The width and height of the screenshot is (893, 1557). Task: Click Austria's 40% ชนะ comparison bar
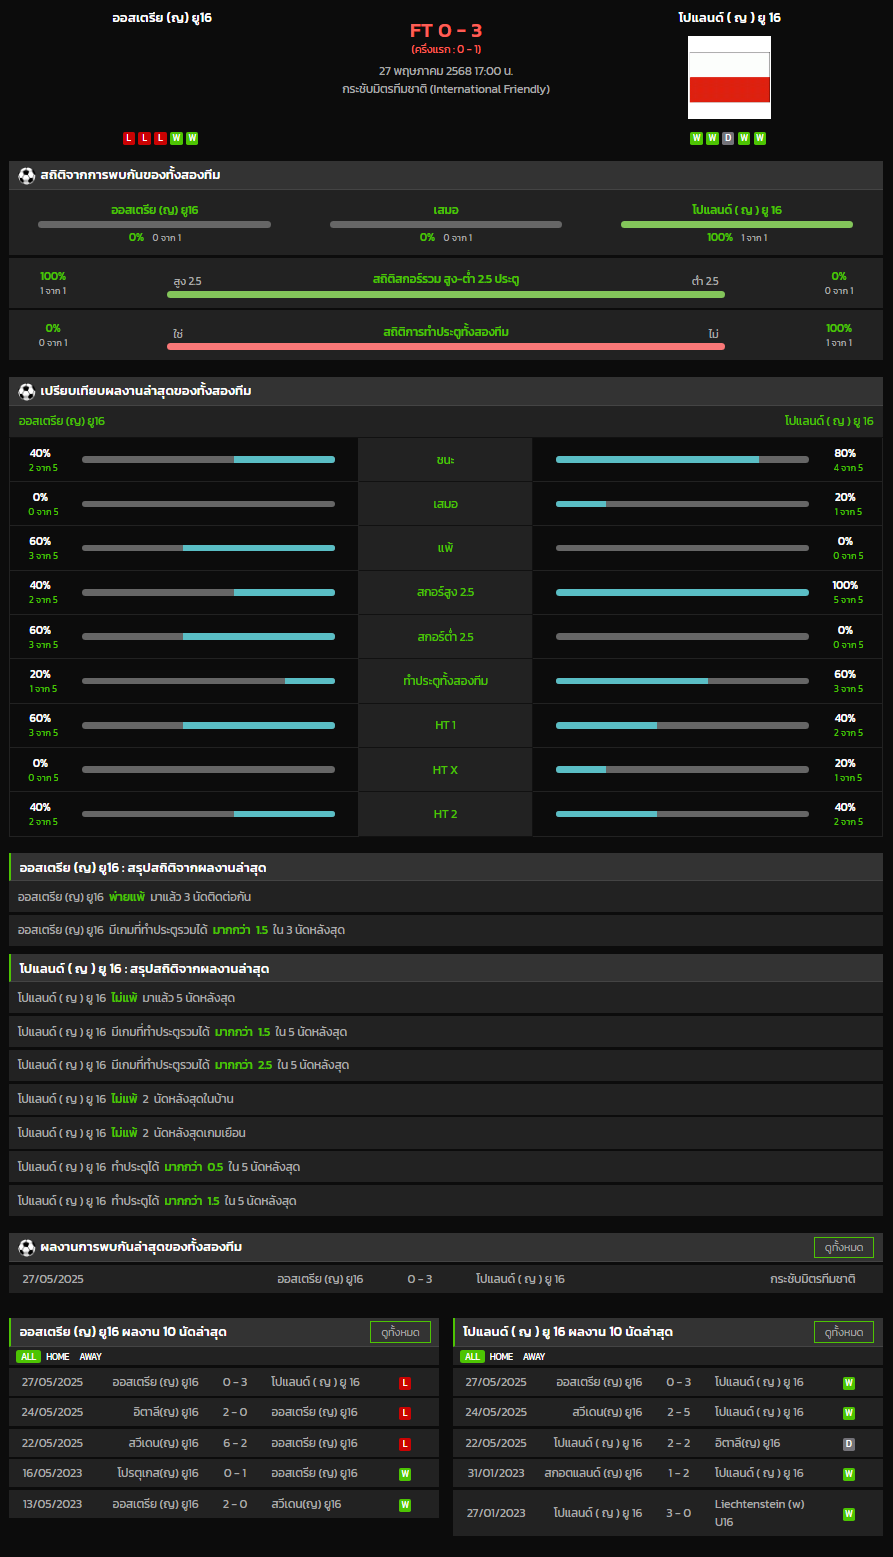(x=208, y=459)
